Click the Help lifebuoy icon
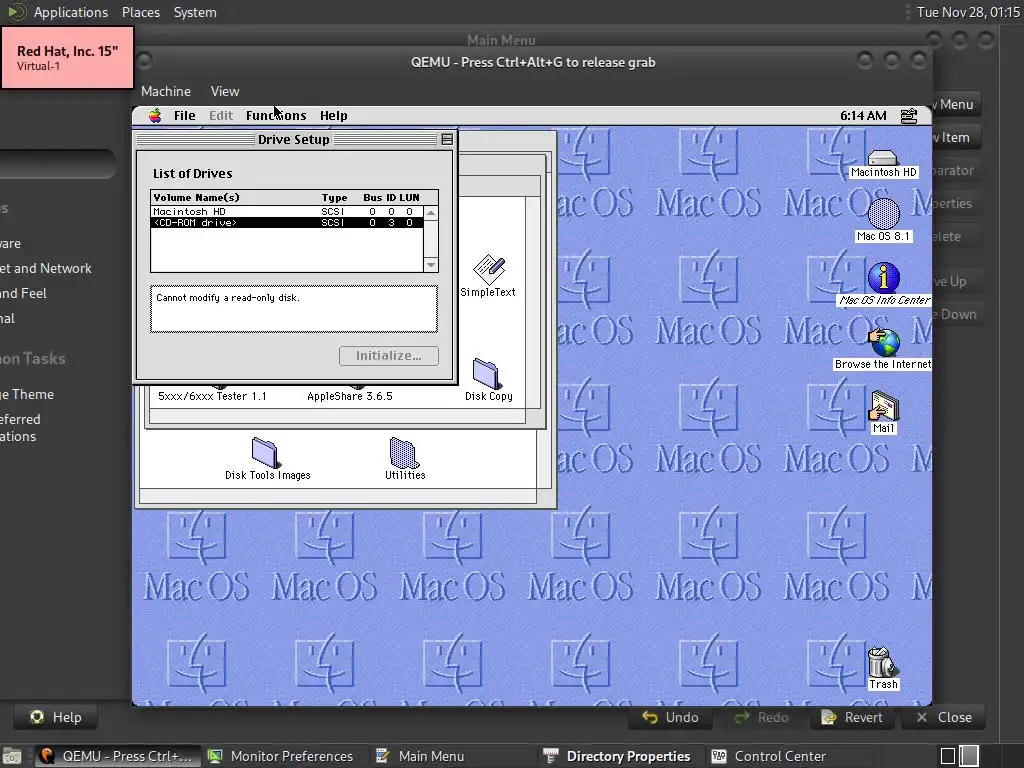The width and height of the screenshot is (1024, 768). pyautogui.click(x=37, y=717)
